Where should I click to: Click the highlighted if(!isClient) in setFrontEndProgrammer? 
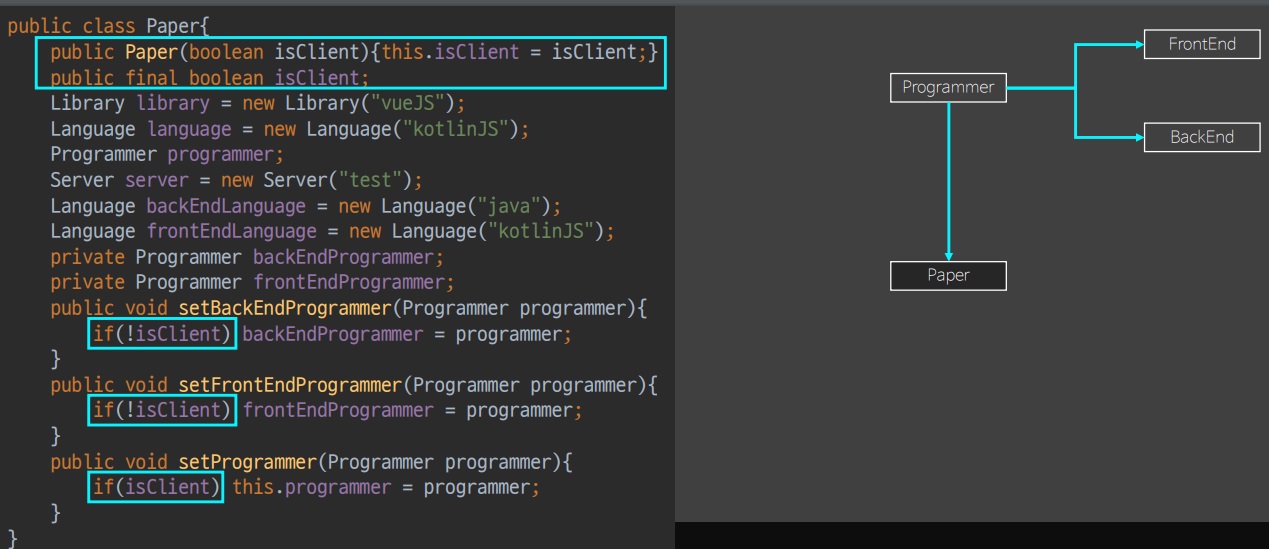162,410
